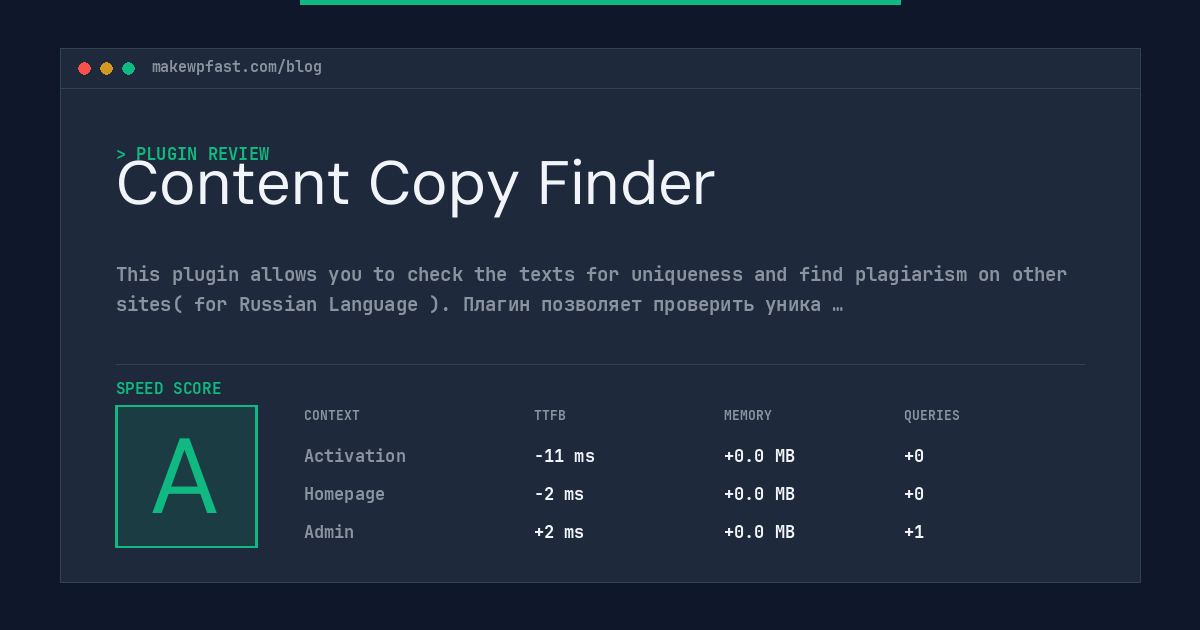Screen dimensions: 1200x630
Task: Select the Admin row label
Action: [x=329, y=532]
